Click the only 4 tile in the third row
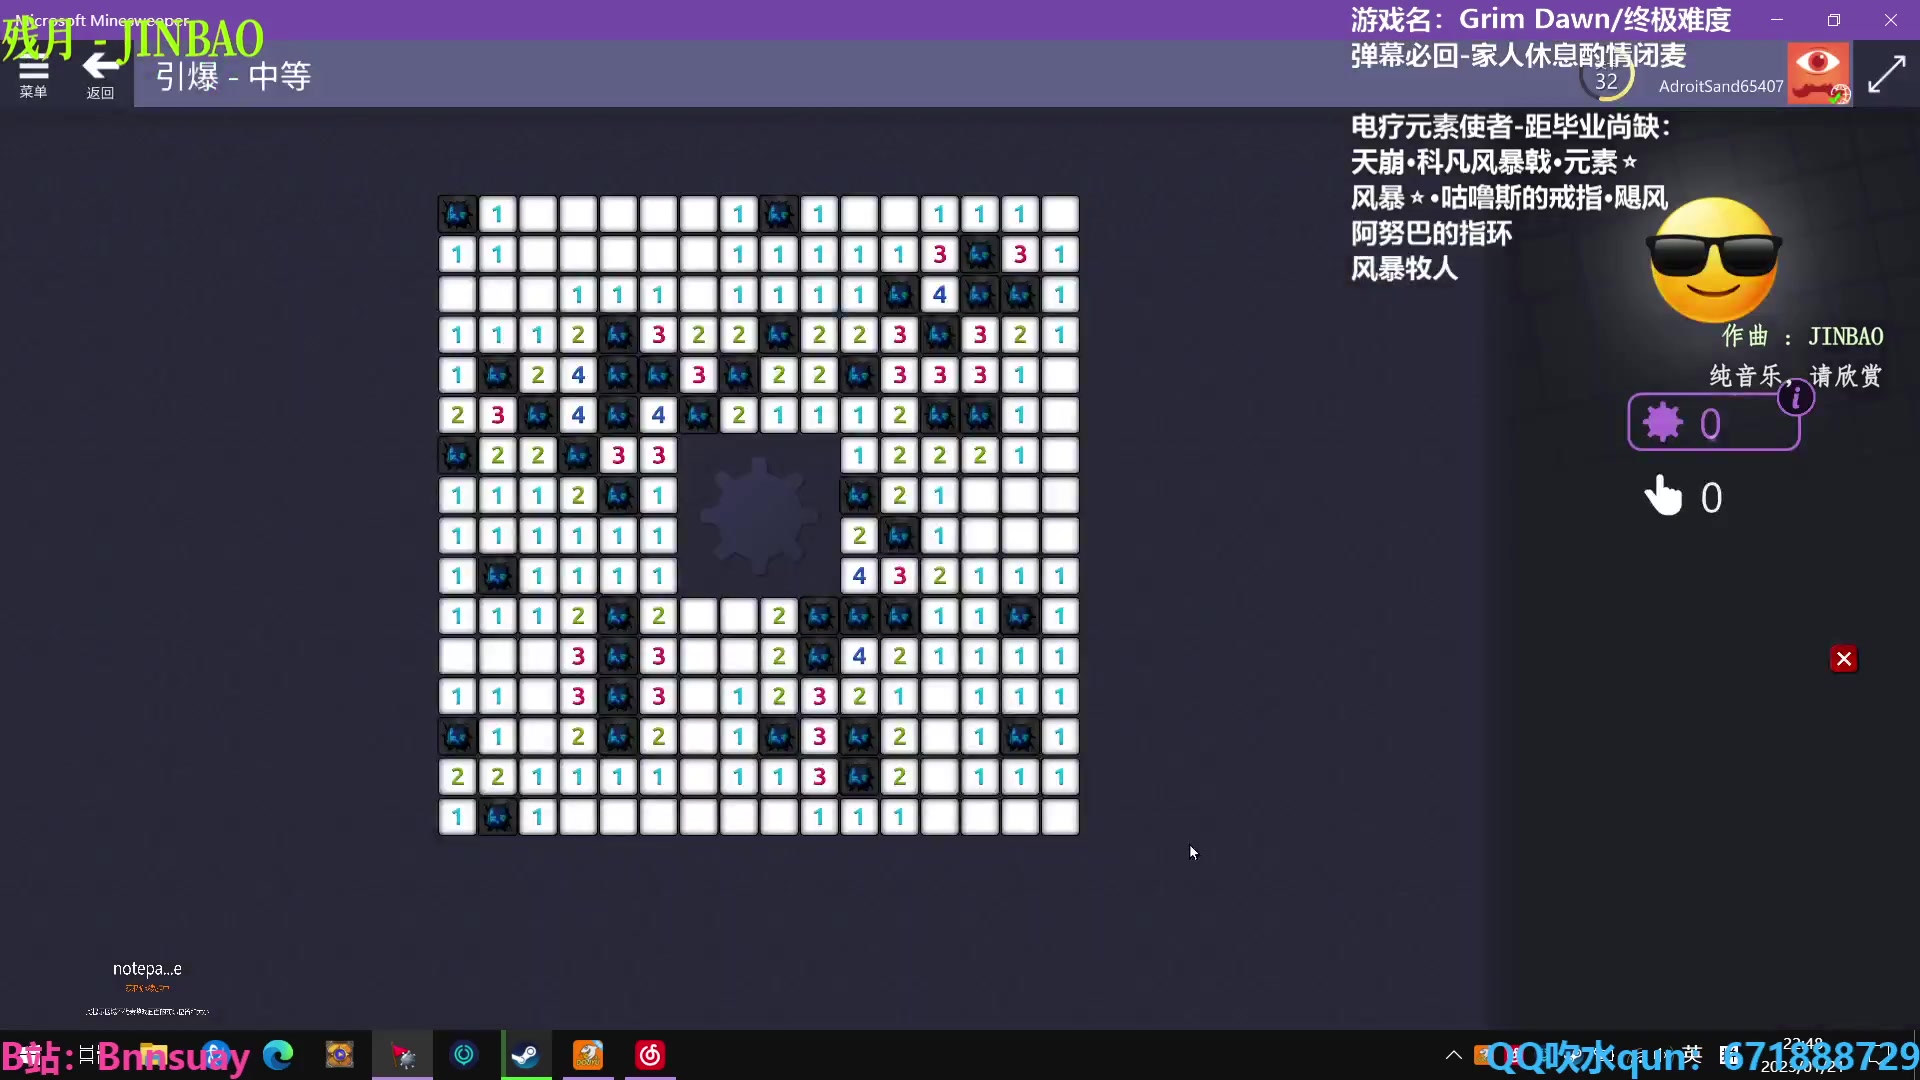1920x1080 pixels. pos(939,294)
